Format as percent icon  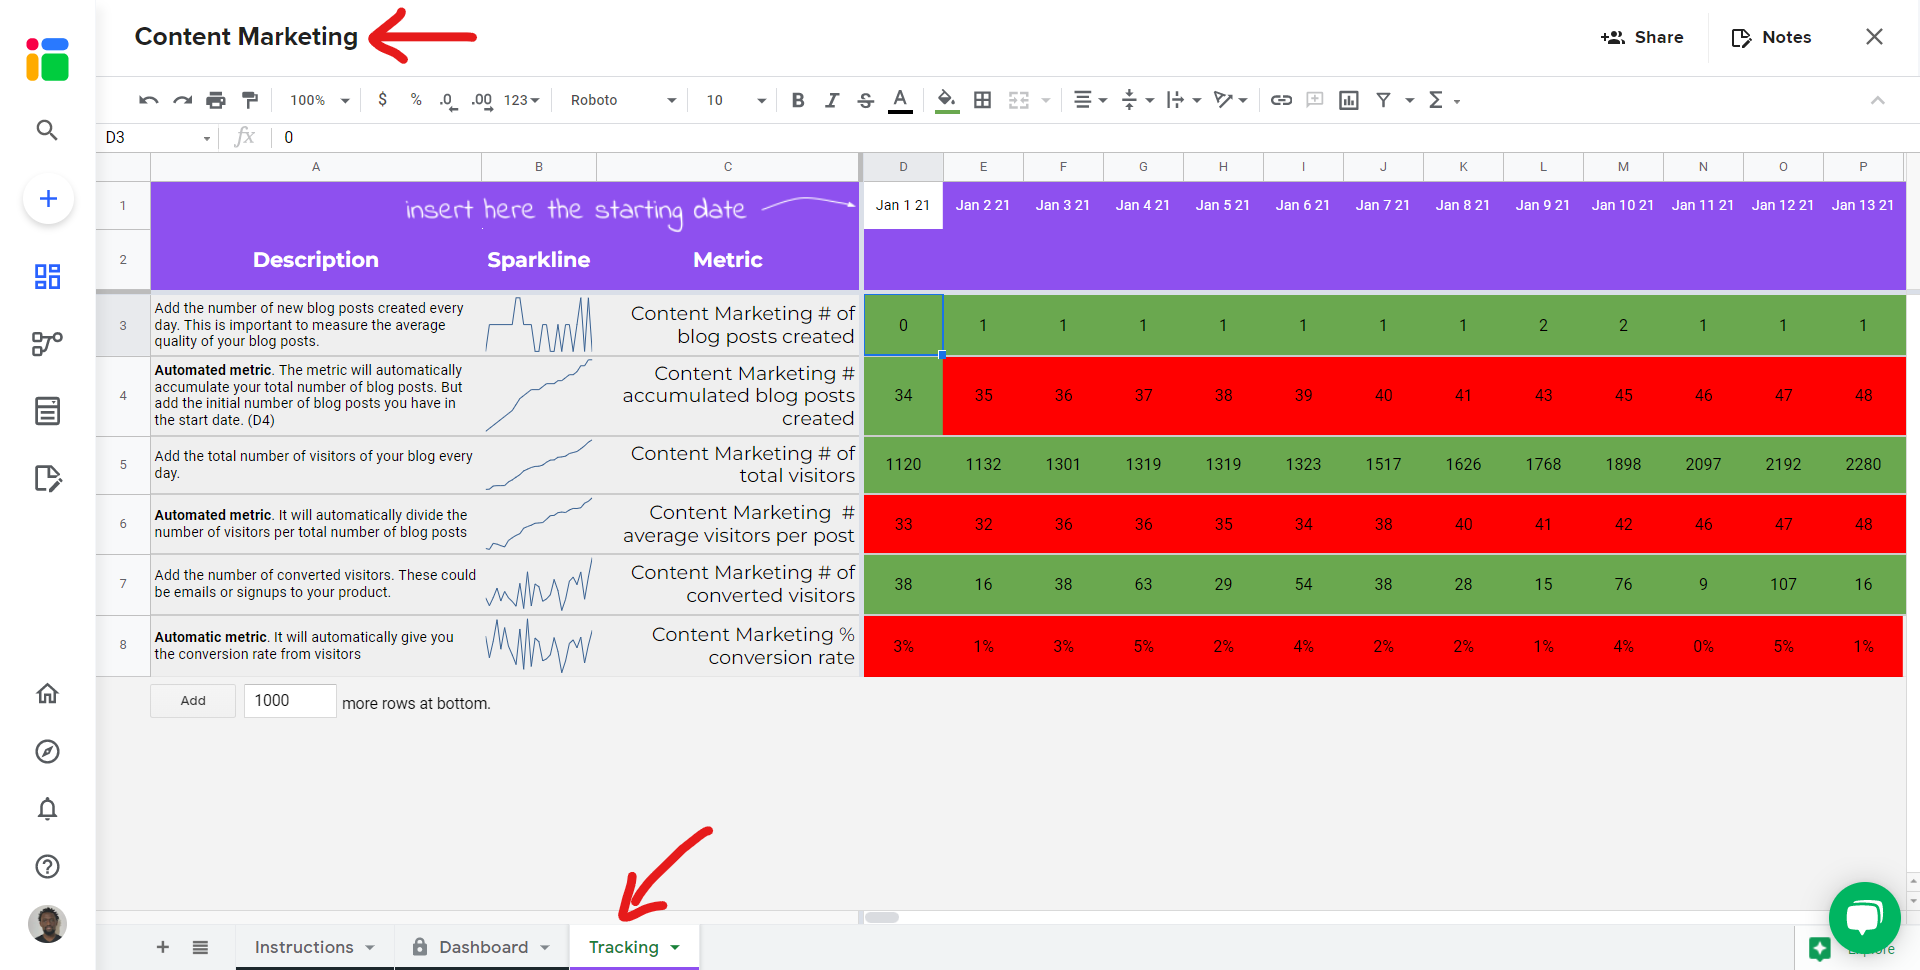coord(416,100)
